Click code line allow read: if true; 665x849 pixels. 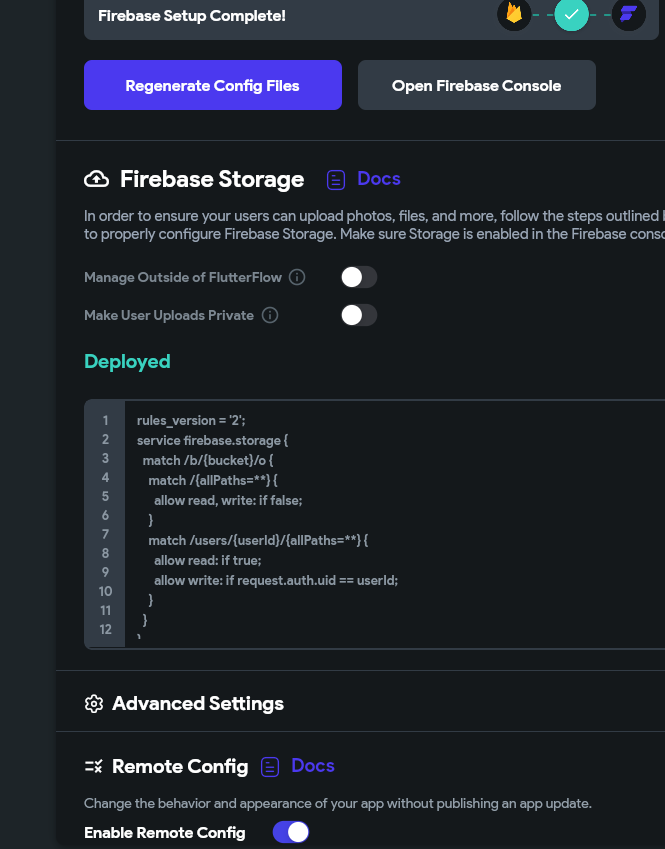click(208, 560)
